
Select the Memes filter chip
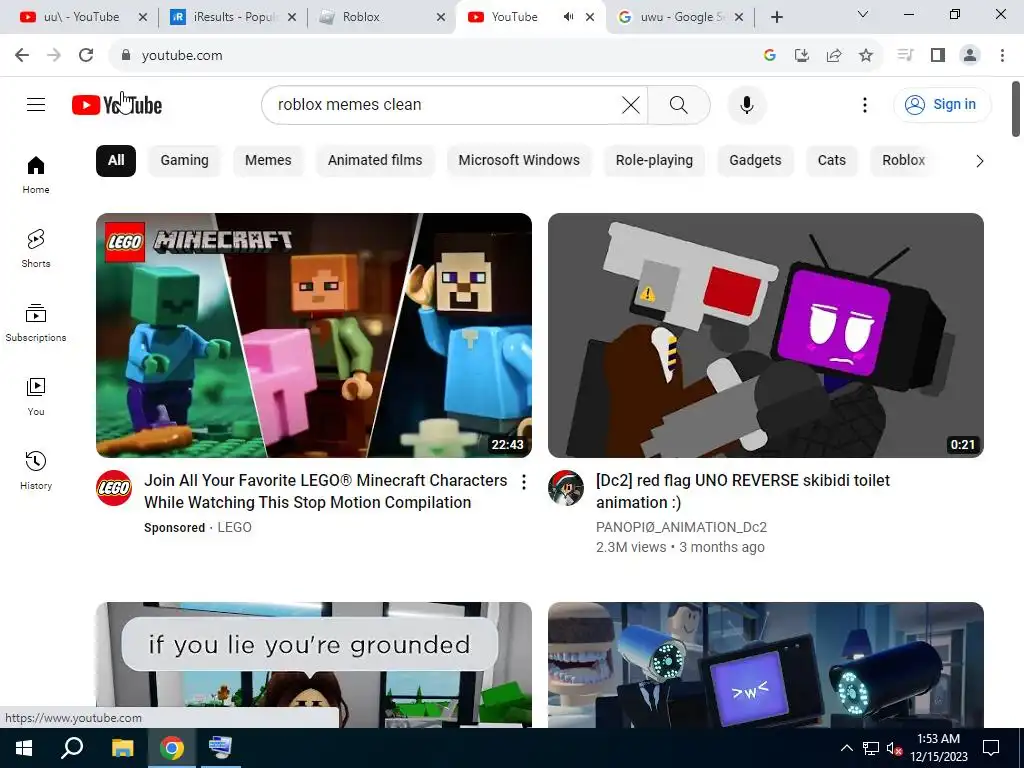268,161
